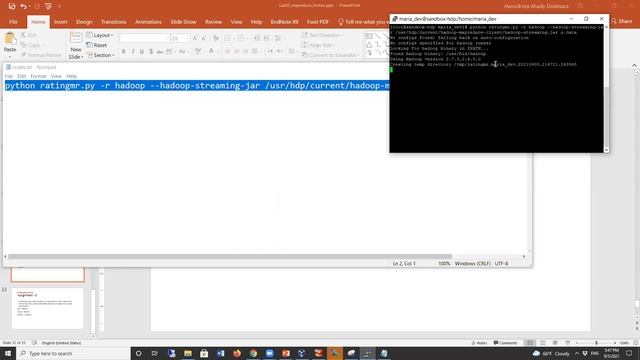Screen dimensions: 640x360
Task: Open Firefox from the taskbar
Action: tap(237, 353)
